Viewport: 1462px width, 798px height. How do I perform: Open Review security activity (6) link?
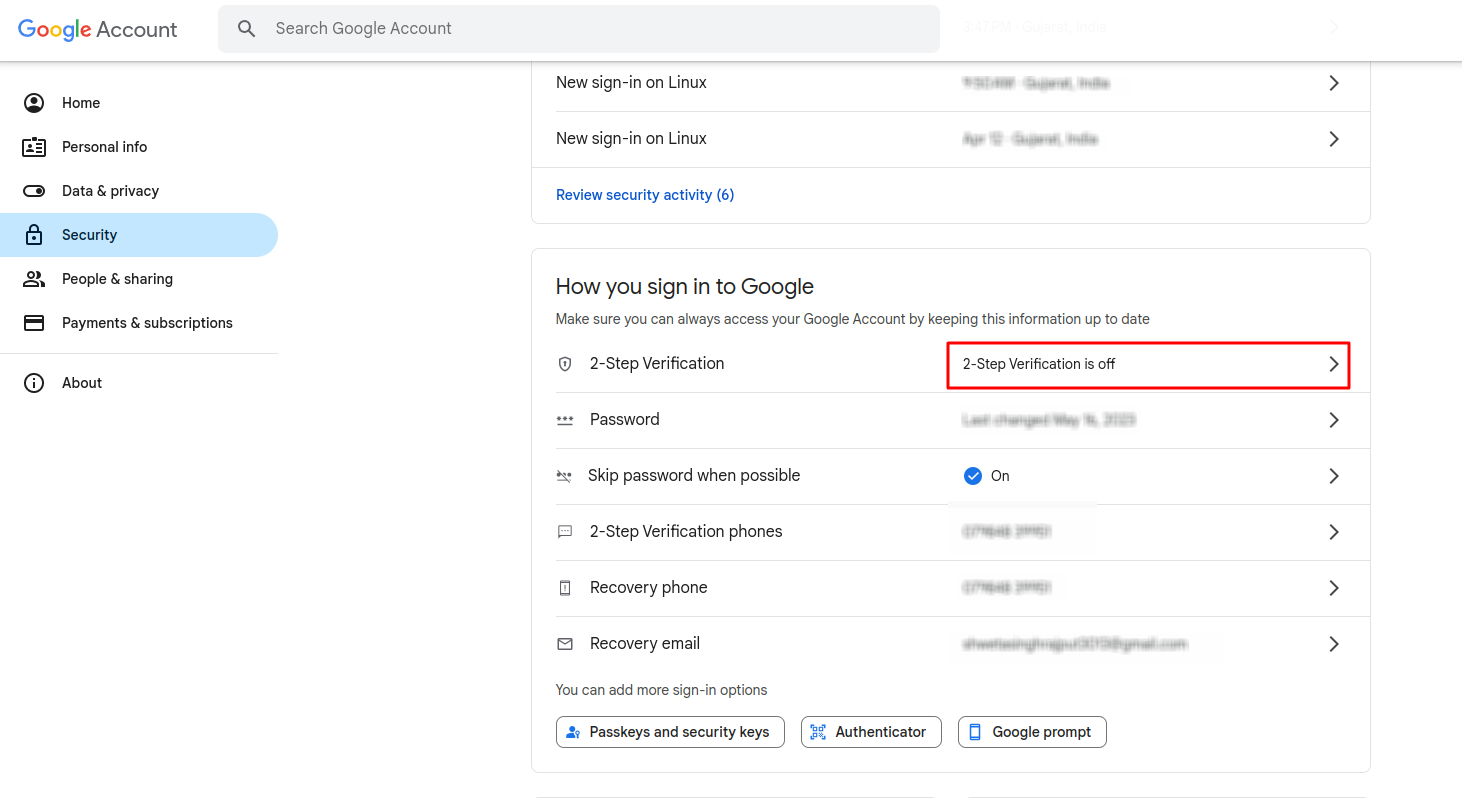645,195
